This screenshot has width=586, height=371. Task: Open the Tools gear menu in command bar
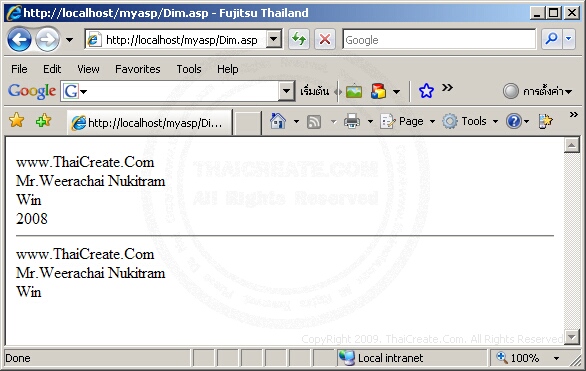pyautogui.click(x=470, y=121)
